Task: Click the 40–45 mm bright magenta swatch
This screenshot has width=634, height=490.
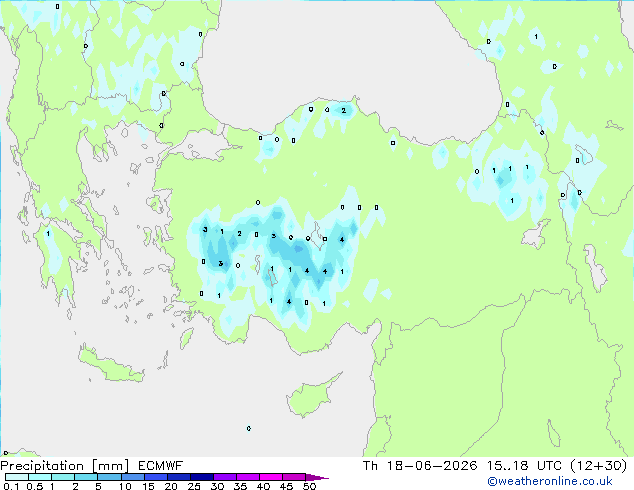Action: pyautogui.click(x=271, y=477)
